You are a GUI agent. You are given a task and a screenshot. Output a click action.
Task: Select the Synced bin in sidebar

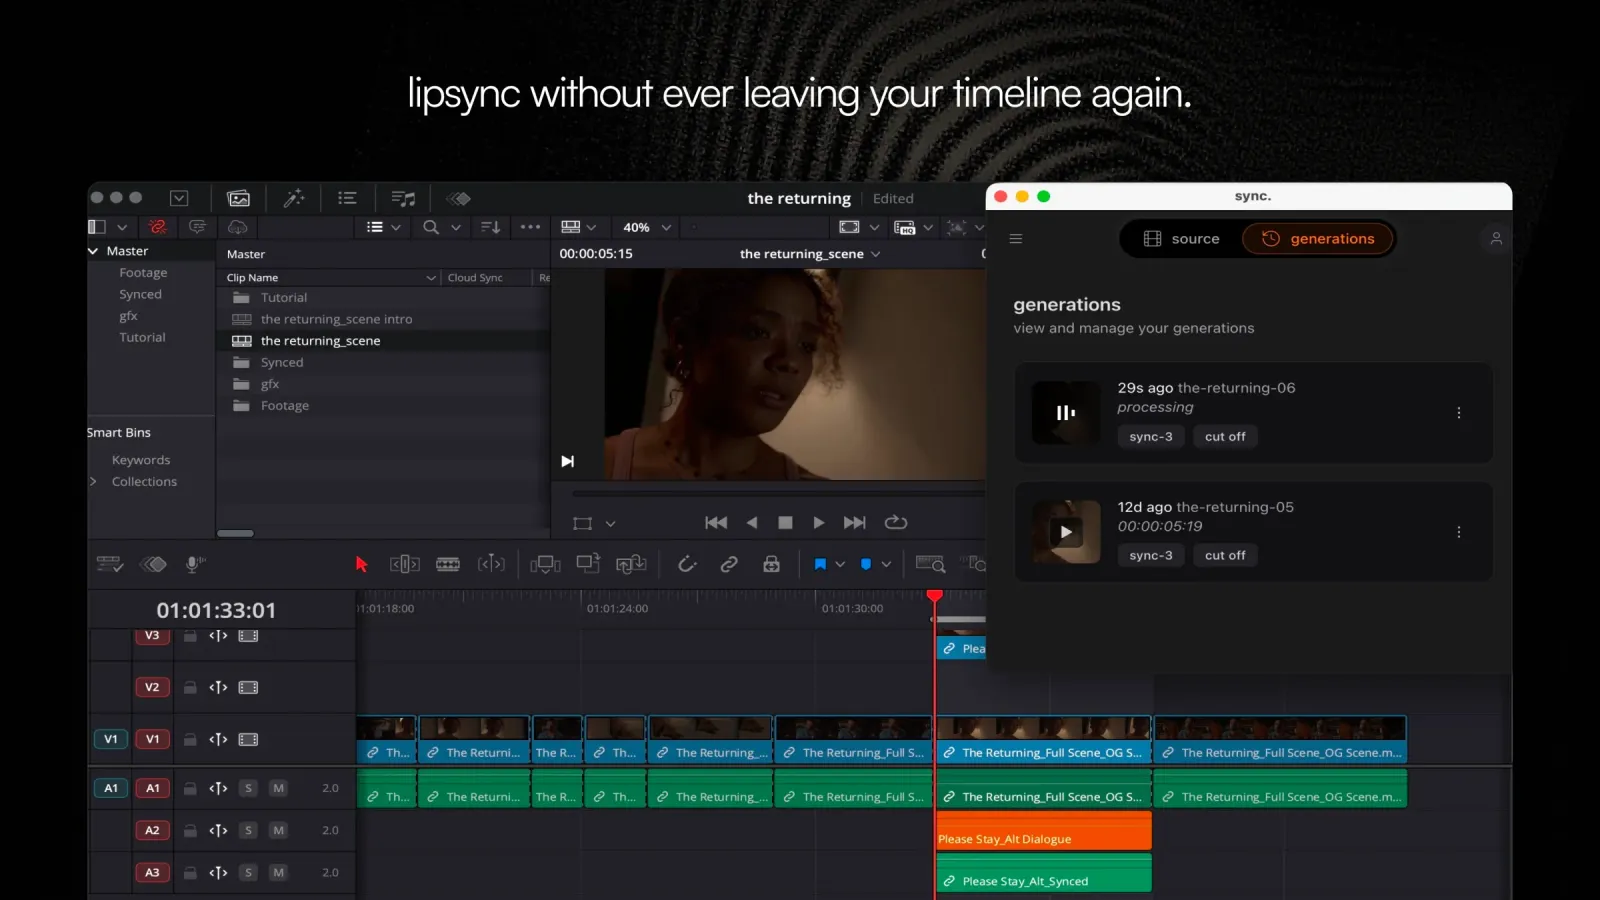(140, 295)
